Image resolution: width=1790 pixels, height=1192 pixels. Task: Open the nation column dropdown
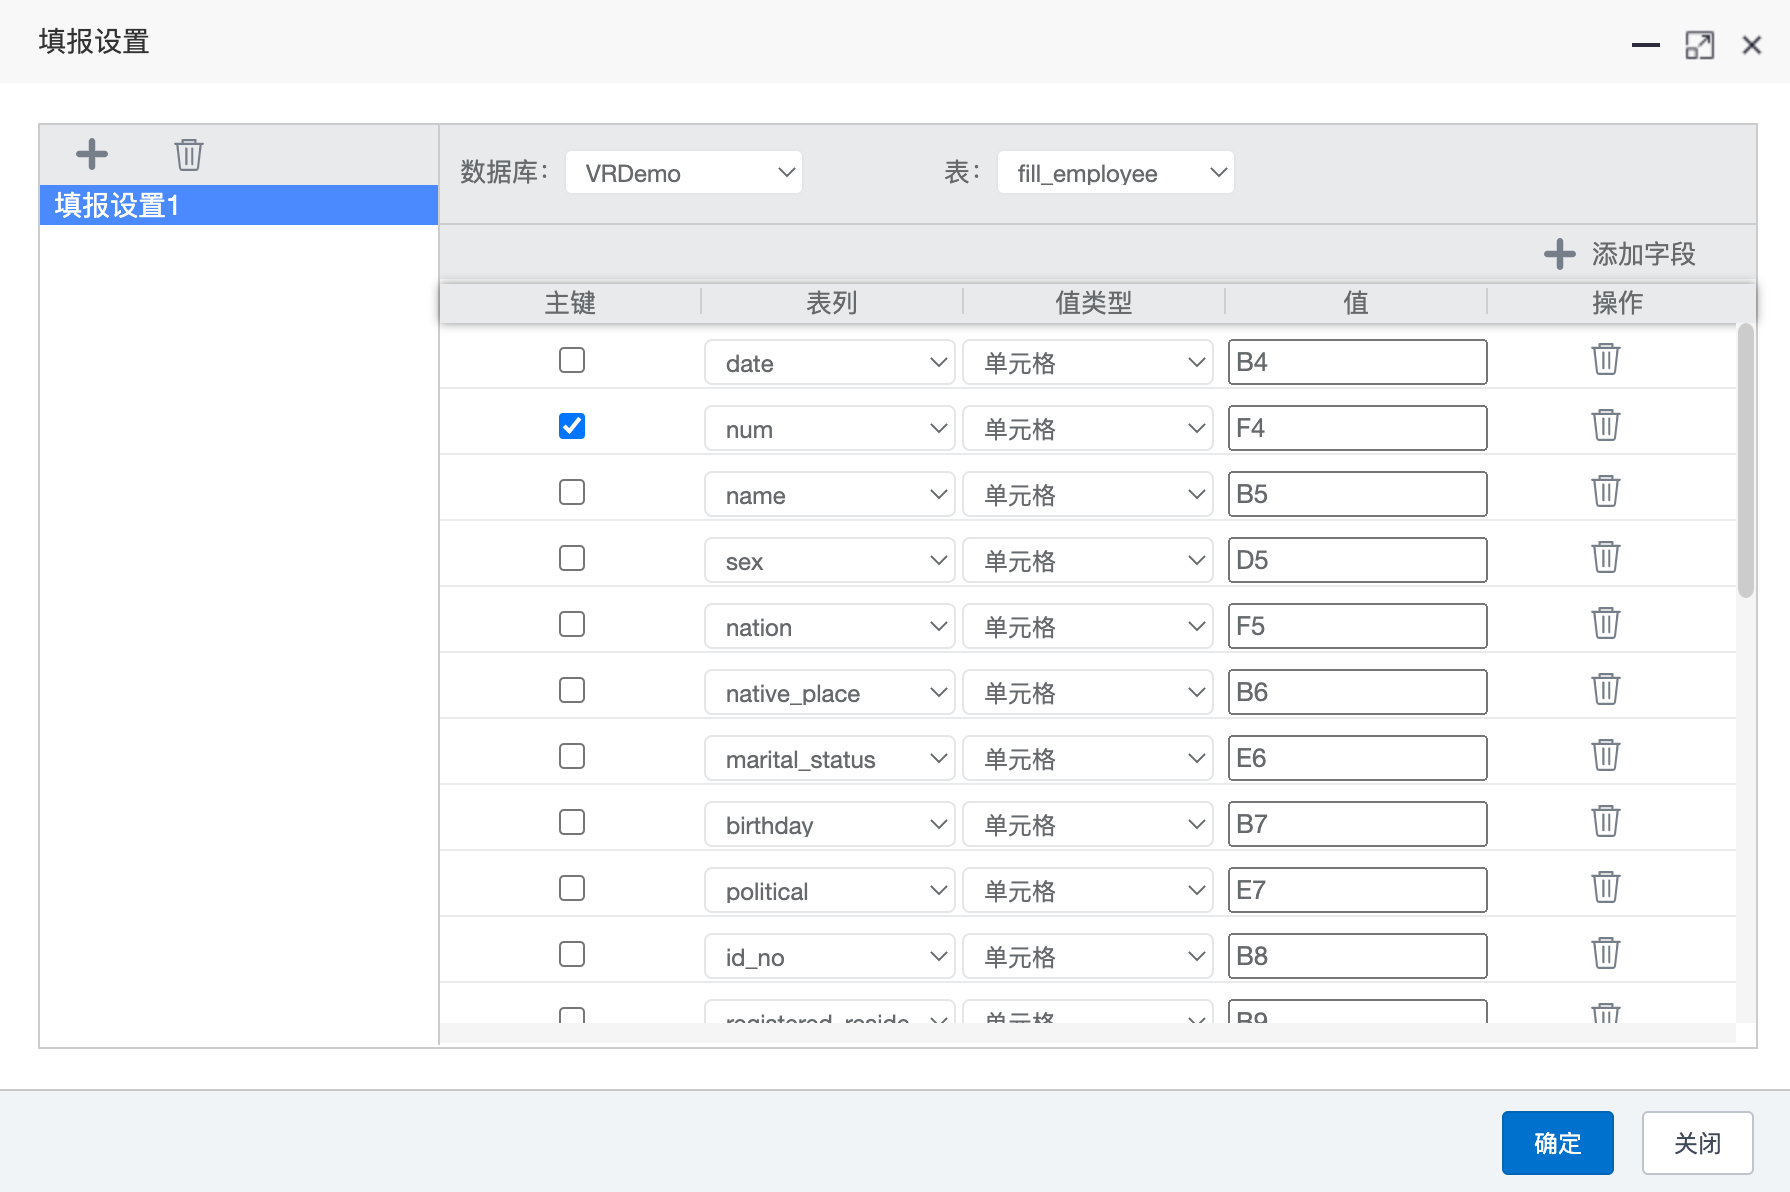click(x=830, y=626)
